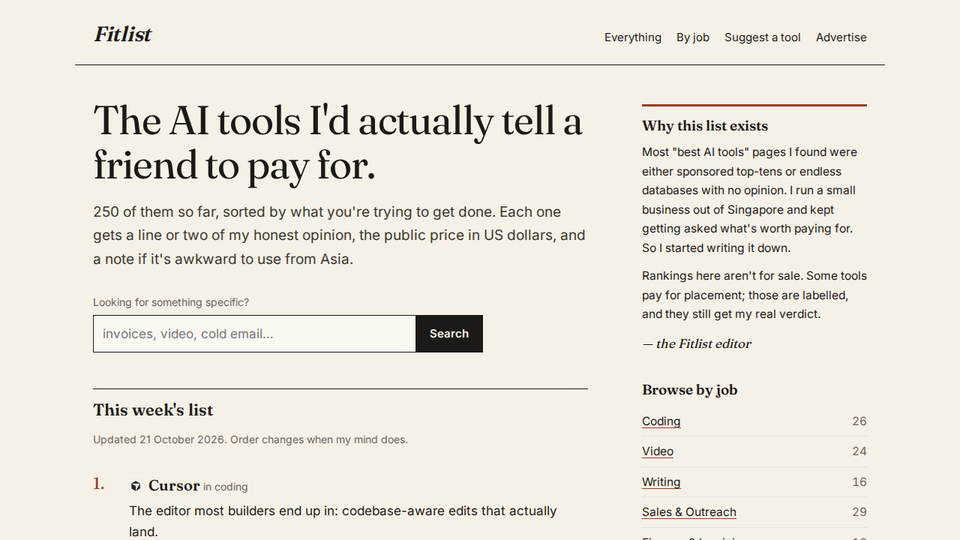Select the main headline about AI tools
Image resolution: width=960 pixels, height=540 pixels.
click(338, 143)
